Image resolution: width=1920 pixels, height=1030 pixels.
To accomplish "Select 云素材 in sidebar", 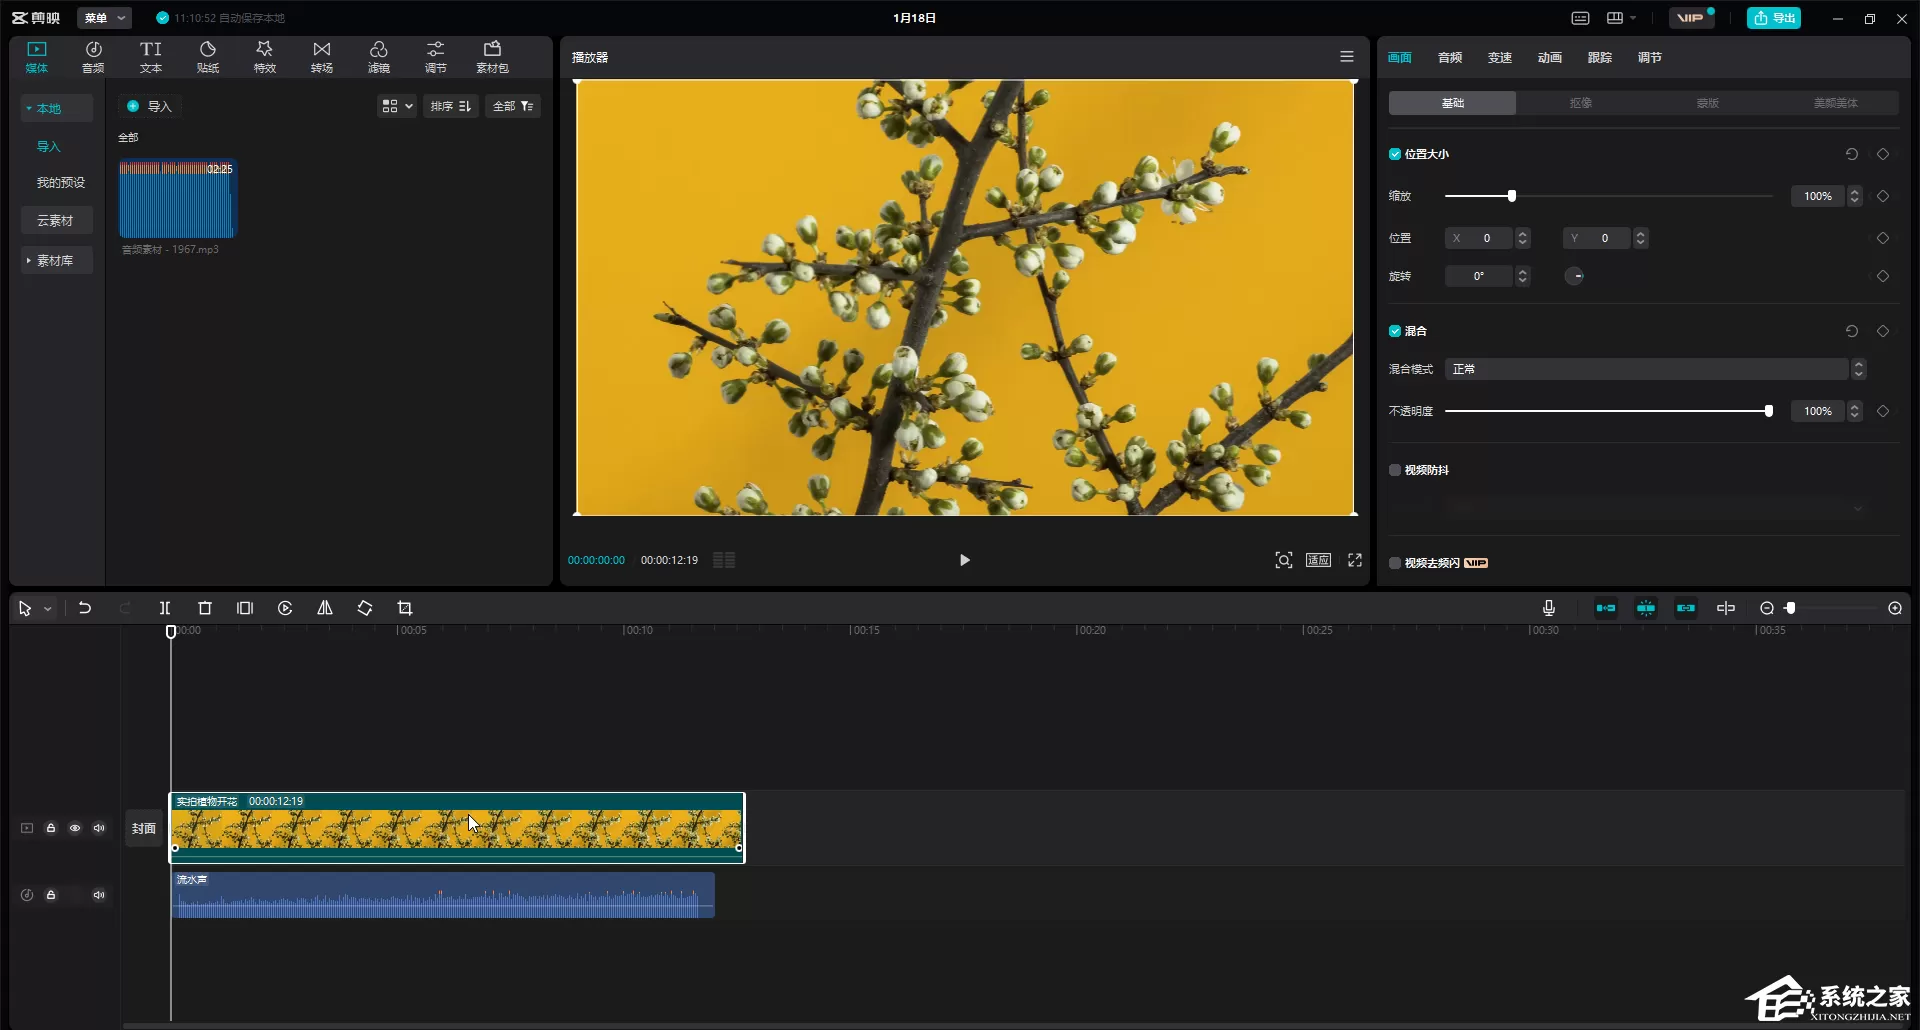I will coord(57,220).
